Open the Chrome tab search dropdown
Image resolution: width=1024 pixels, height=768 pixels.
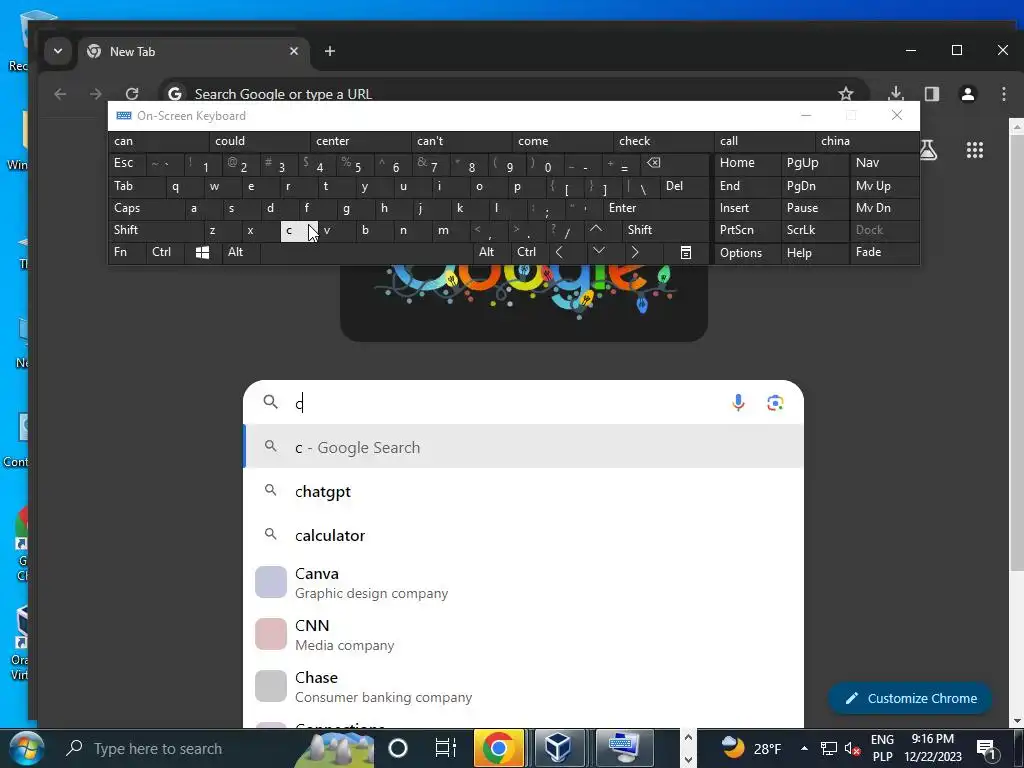[57, 51]
